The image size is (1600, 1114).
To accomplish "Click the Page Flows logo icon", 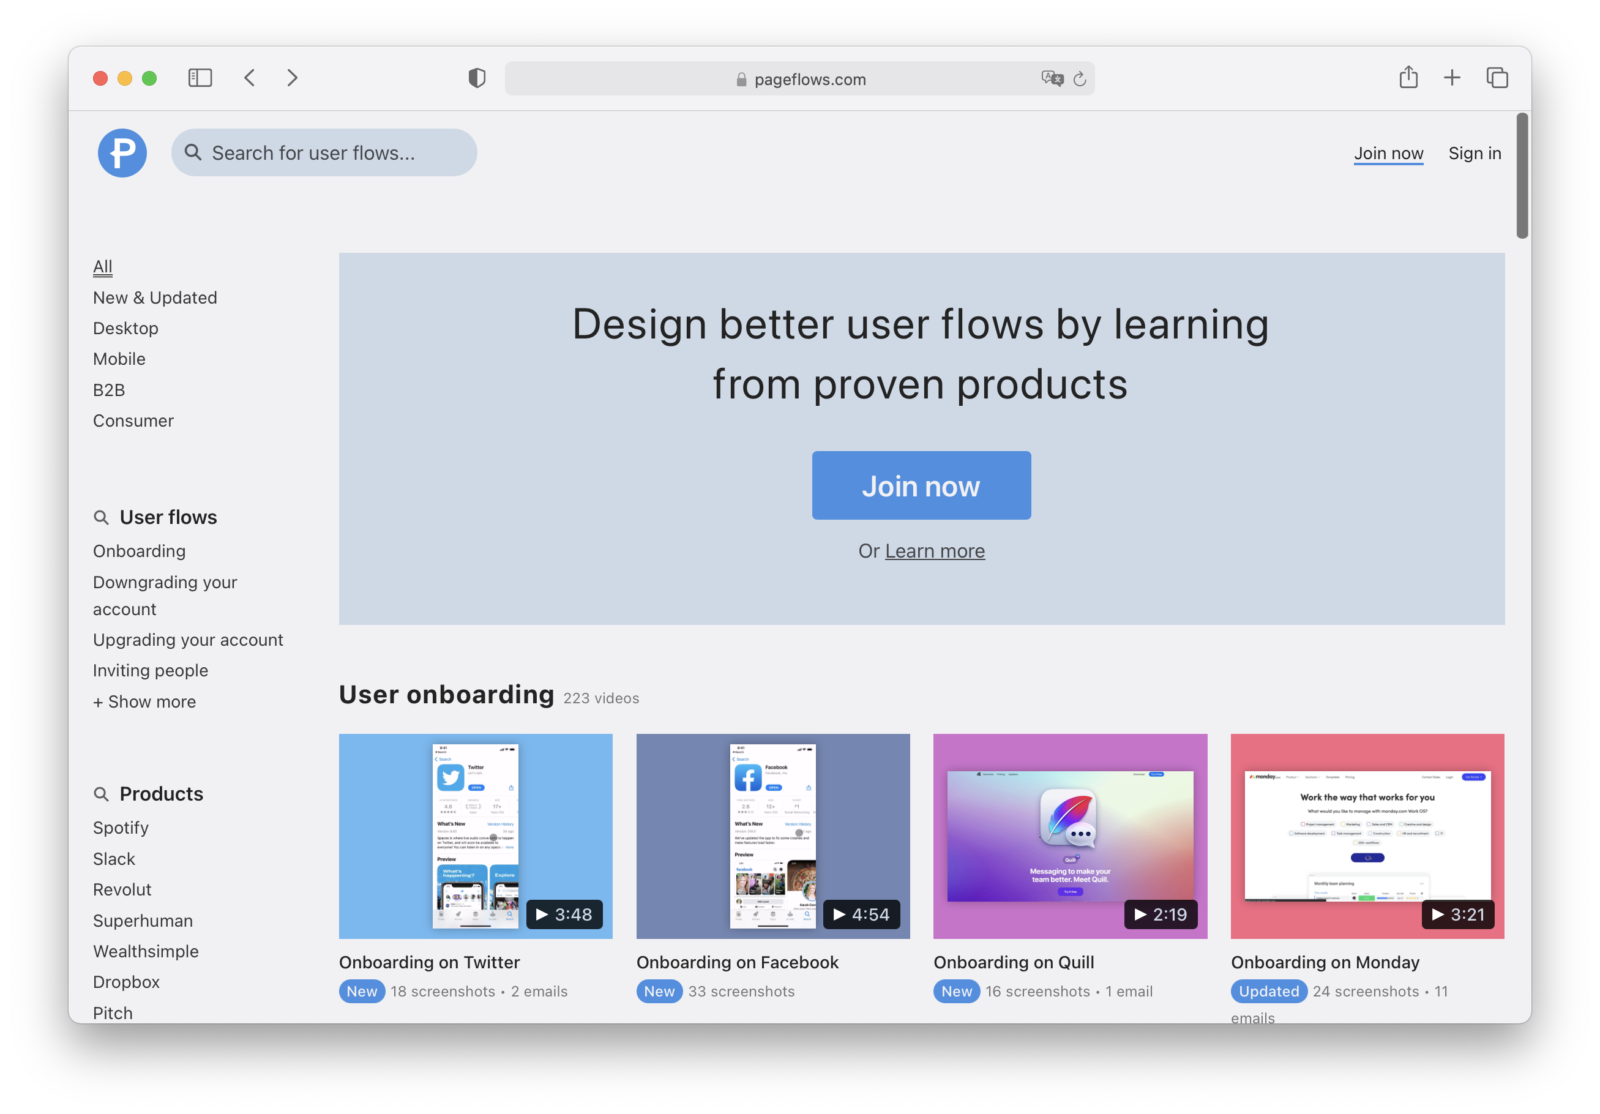I will tap(122, 153).
